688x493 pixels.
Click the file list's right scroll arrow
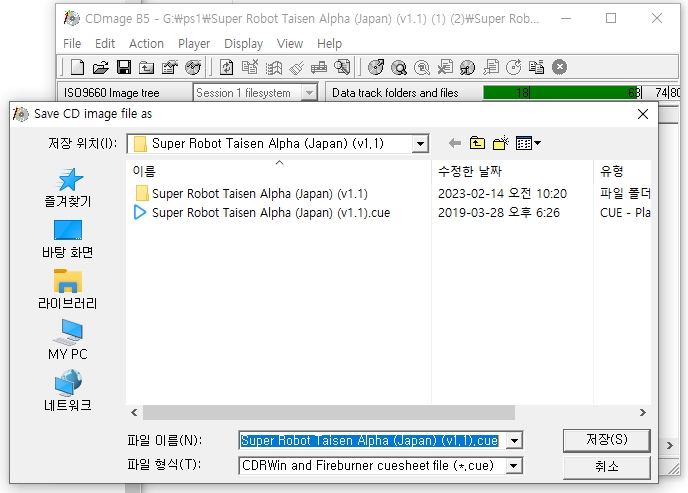point(642,413)
